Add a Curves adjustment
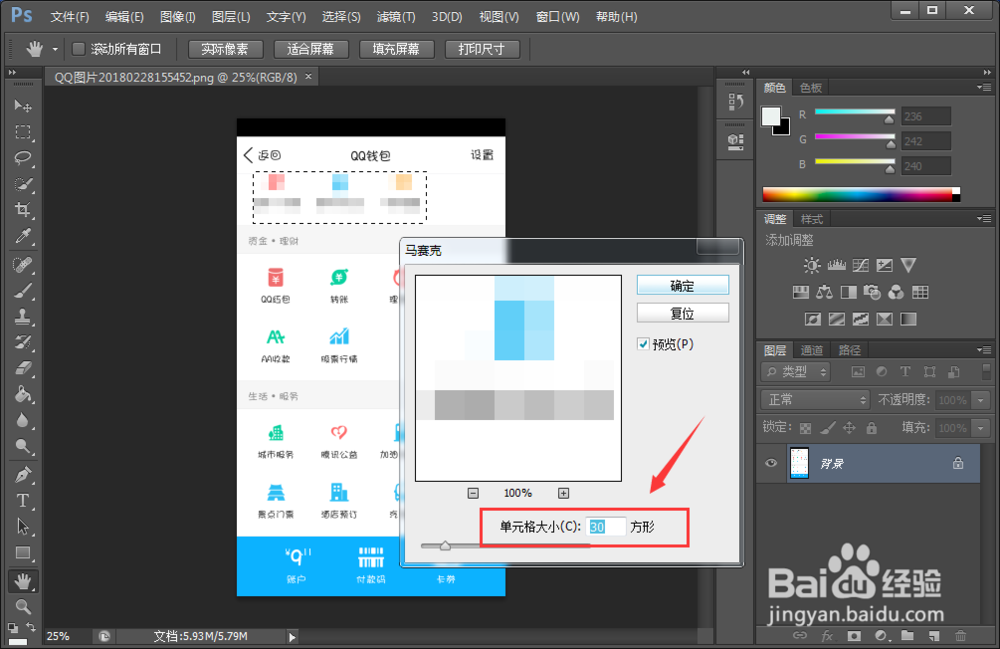This screenshot has width=1000, height=649. tap(860, 265)
